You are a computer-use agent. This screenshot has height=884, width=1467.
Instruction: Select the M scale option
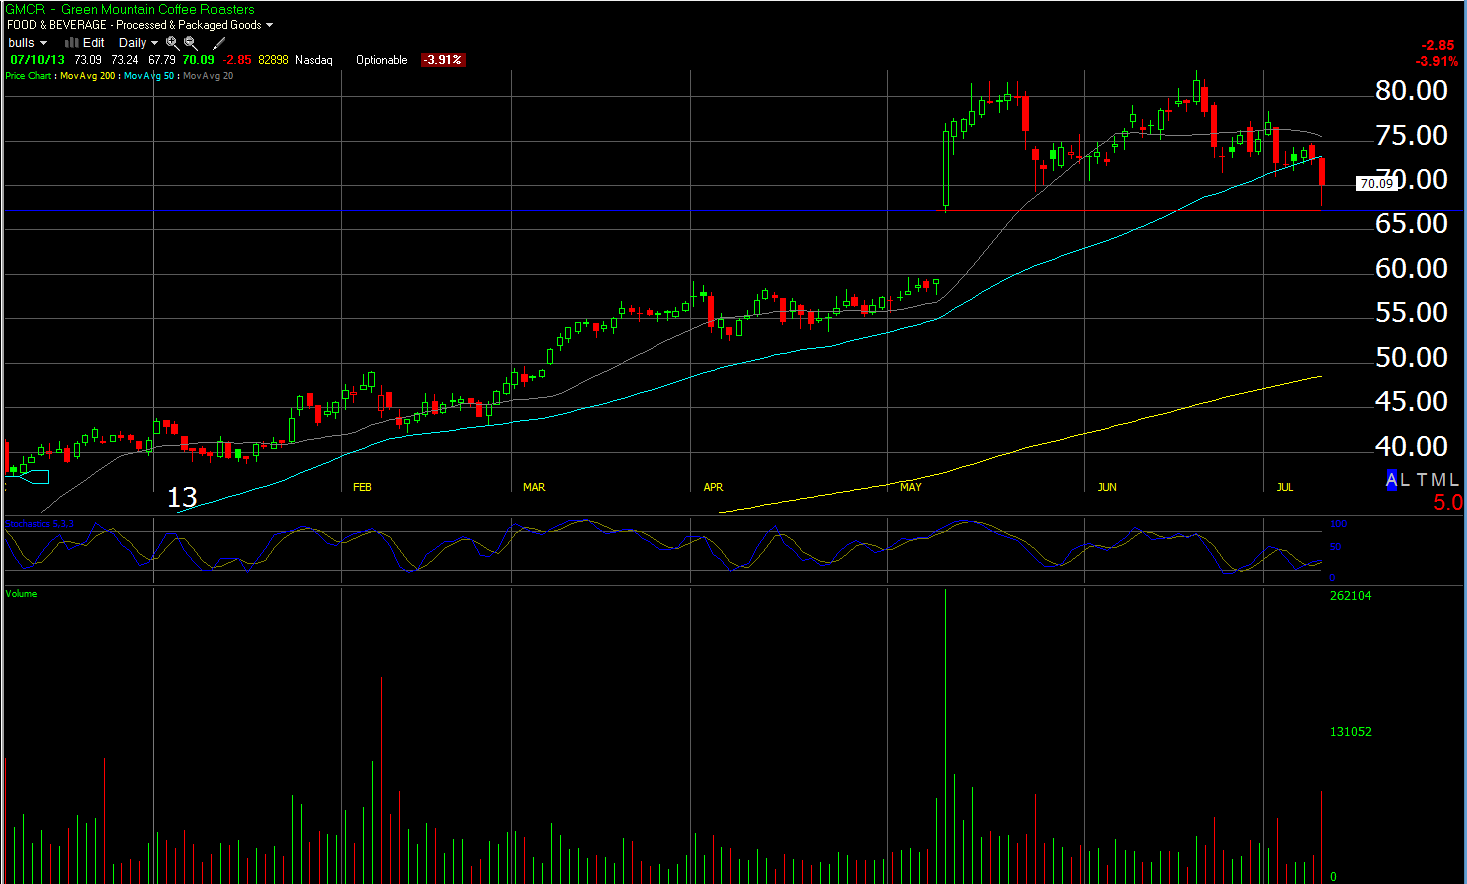tap(1438, 480)
